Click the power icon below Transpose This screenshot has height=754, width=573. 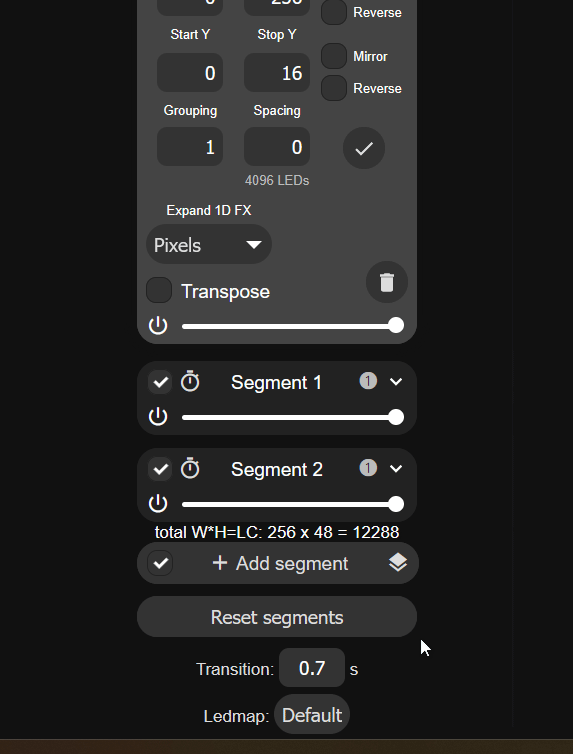pyautogui.click(x=158, y=326)
